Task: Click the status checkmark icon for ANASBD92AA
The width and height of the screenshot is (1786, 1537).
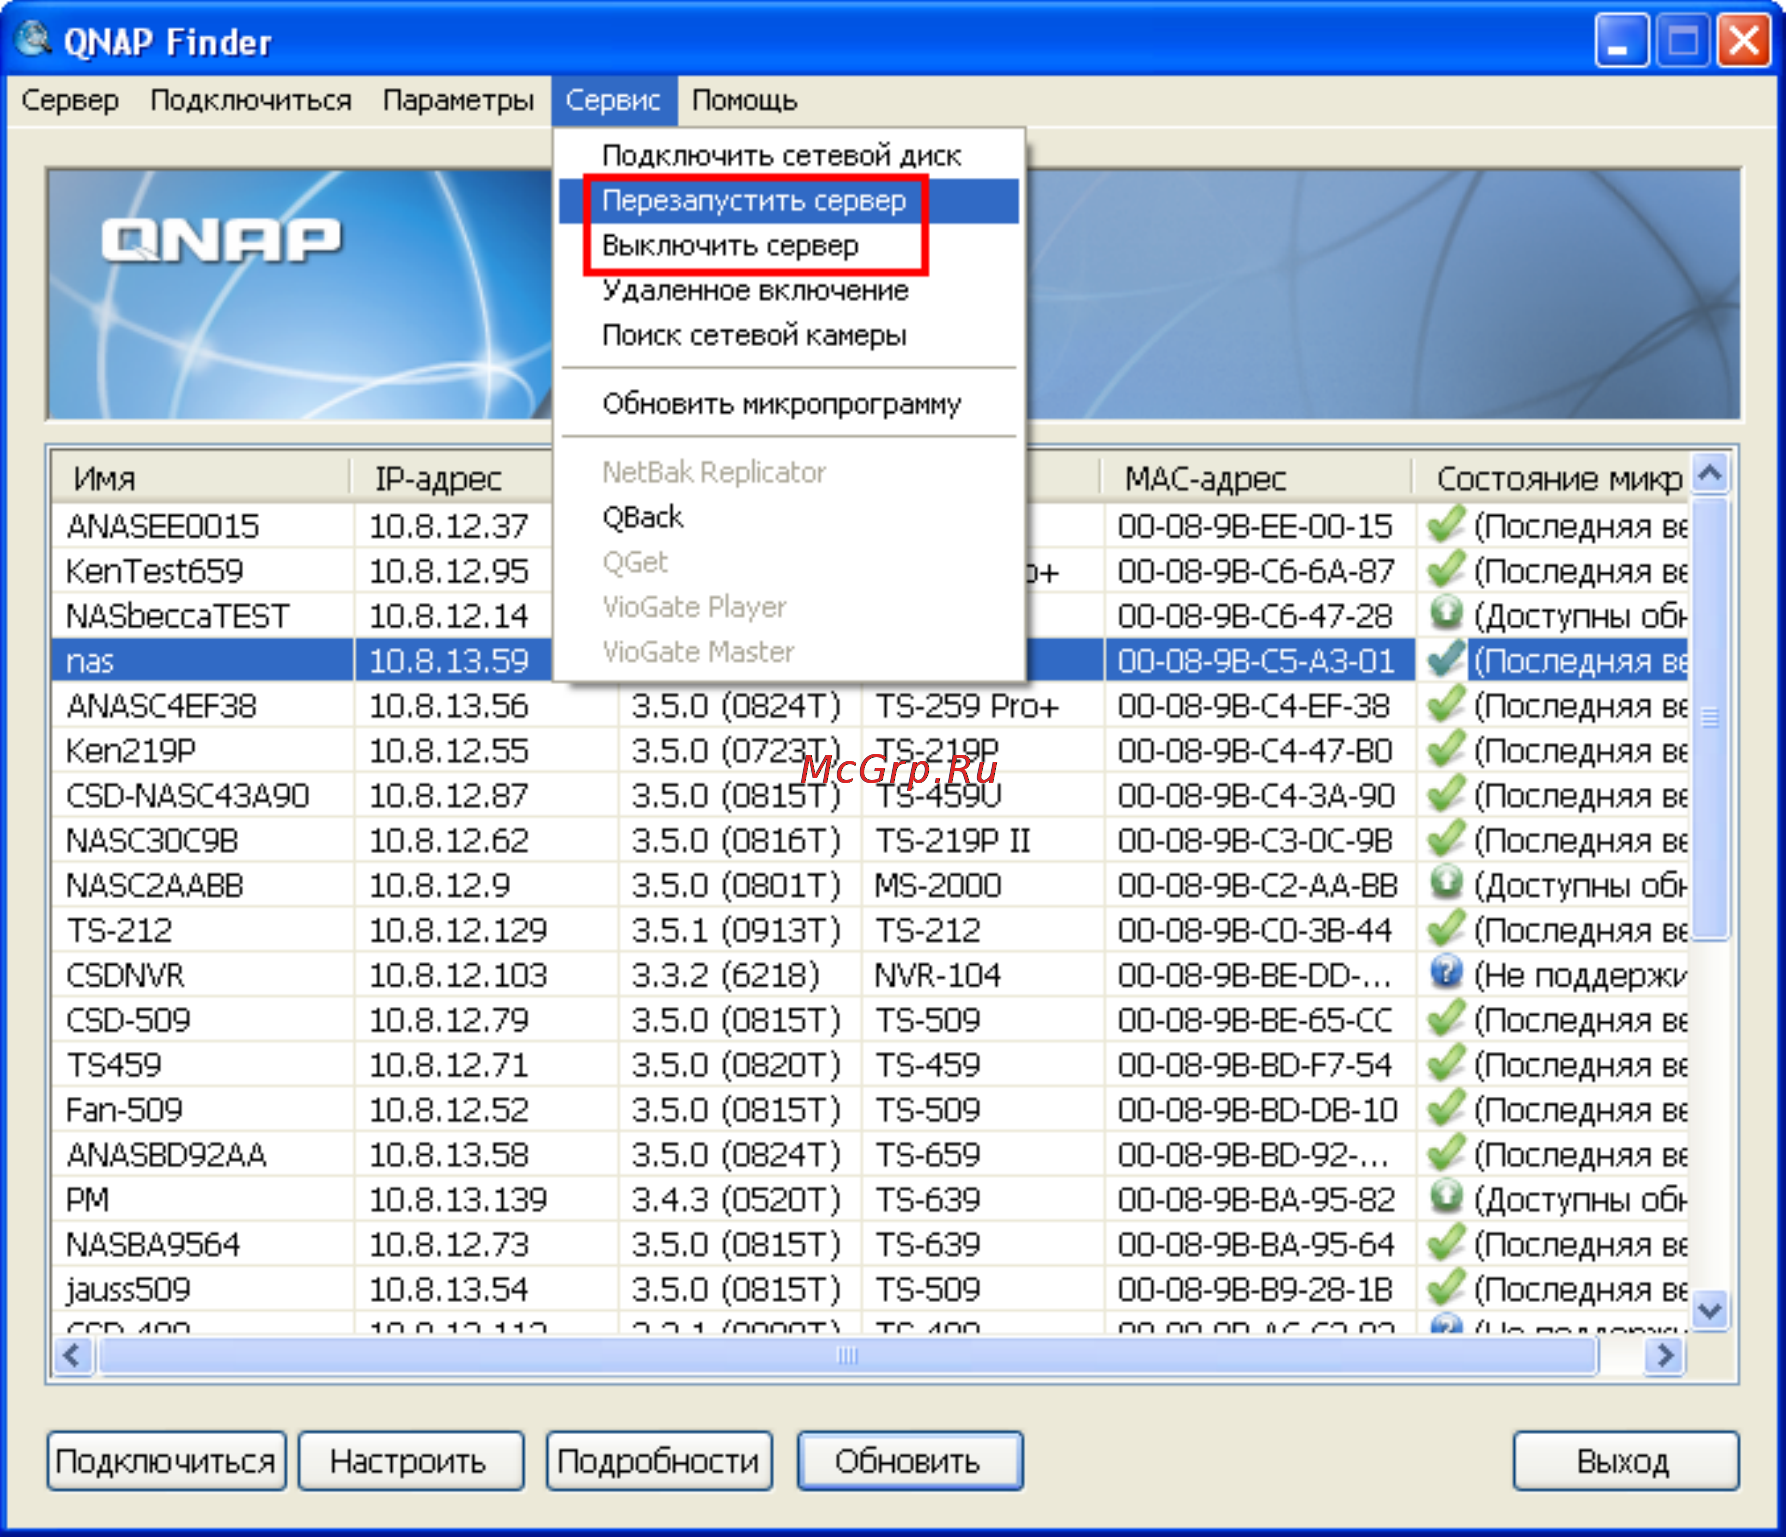Action: (x=1446, y=1153)
